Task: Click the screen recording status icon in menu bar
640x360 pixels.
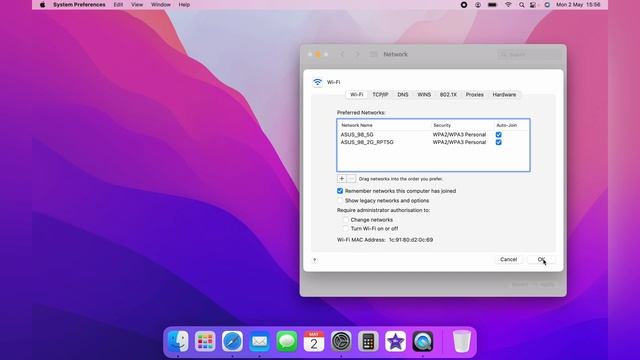Action: click(x=464, y=5)
